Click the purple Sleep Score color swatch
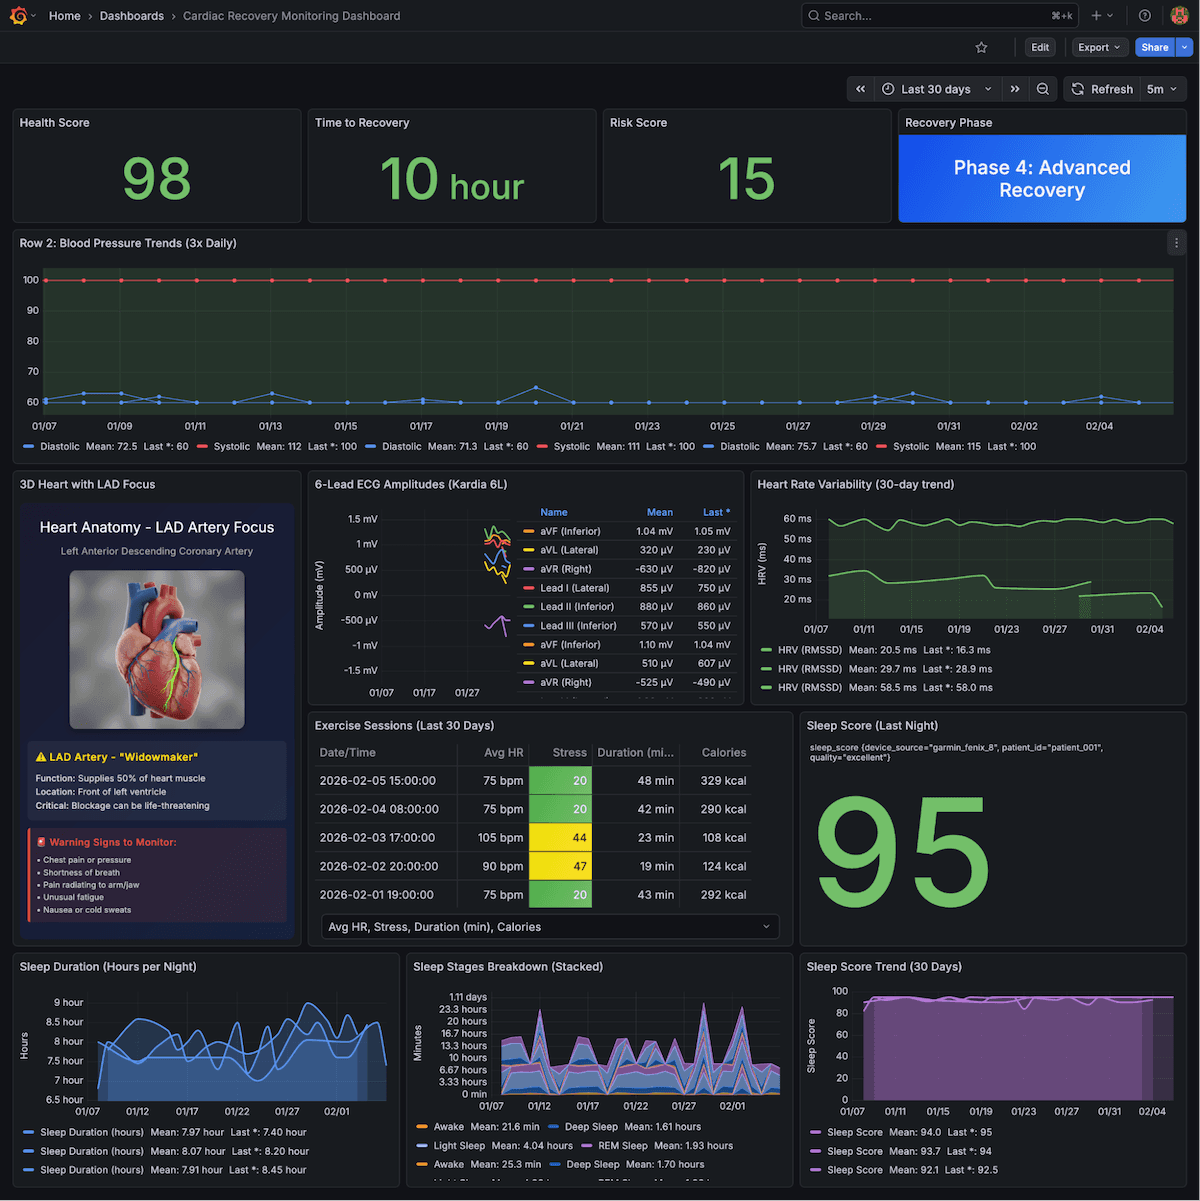Image resolution: width=1200 pixels, height=1201 pixels. click(816, 1132)
